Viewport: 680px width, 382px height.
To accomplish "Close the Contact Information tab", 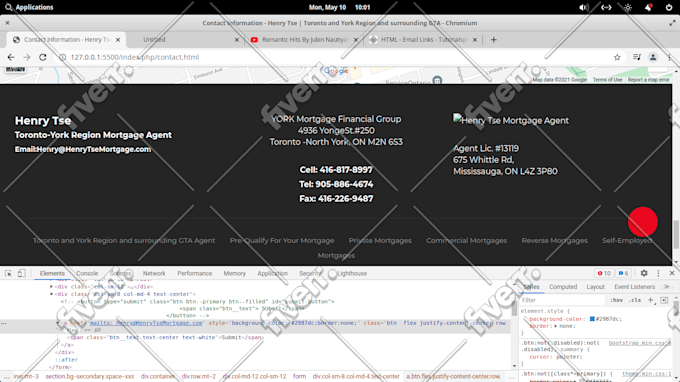I will pos(118,40).
